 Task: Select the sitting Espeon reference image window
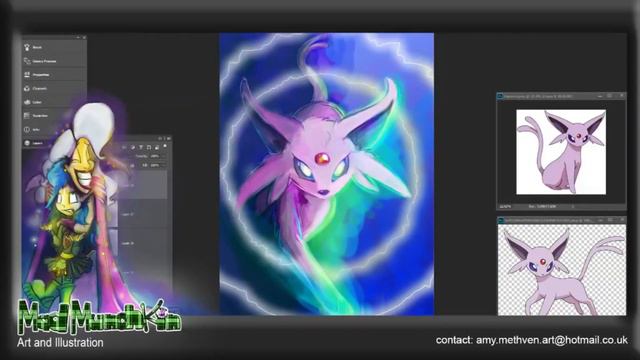(x=561, y=152)
